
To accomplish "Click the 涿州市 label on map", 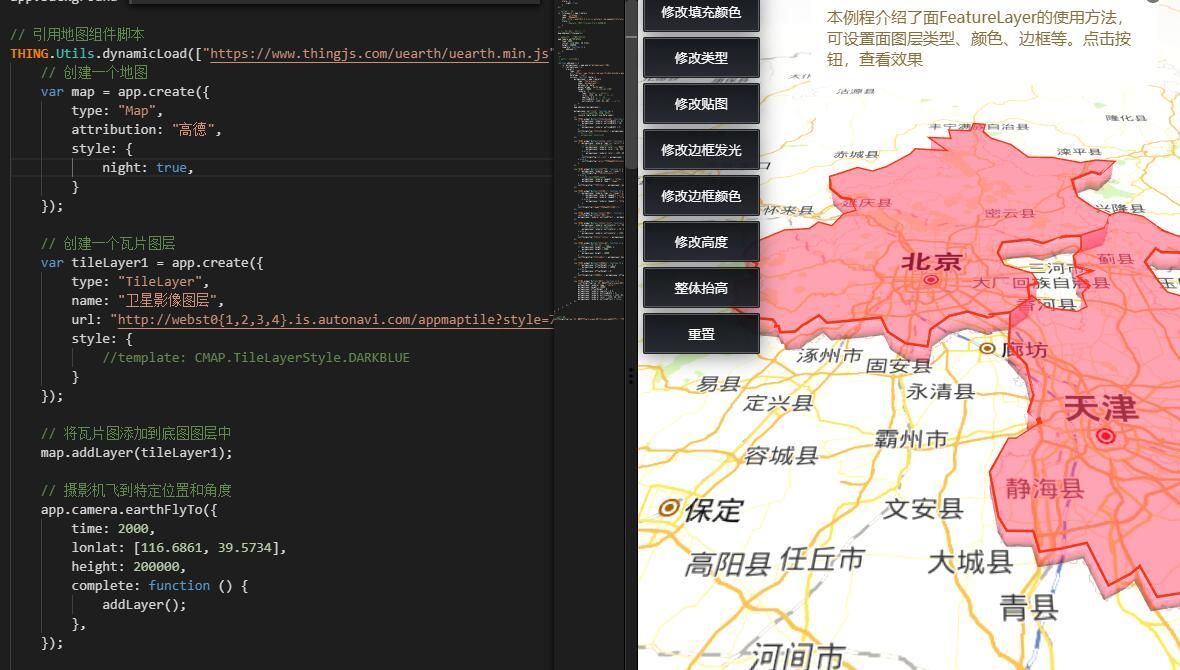I will tap(829, 355).
